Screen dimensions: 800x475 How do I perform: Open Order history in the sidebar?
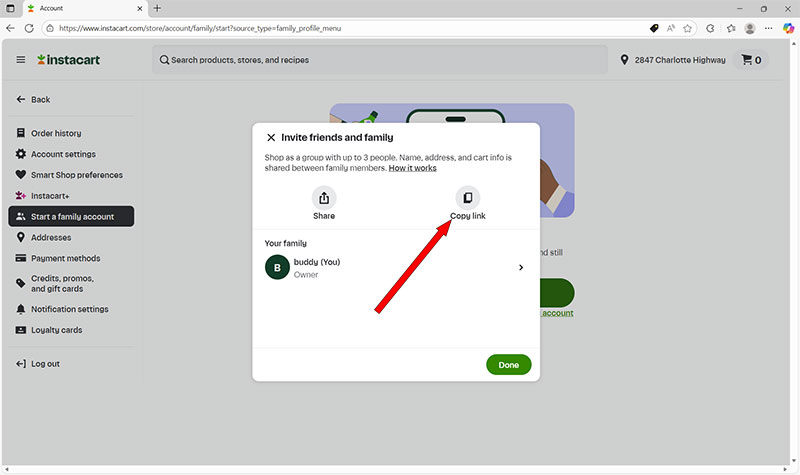point(56,133)
